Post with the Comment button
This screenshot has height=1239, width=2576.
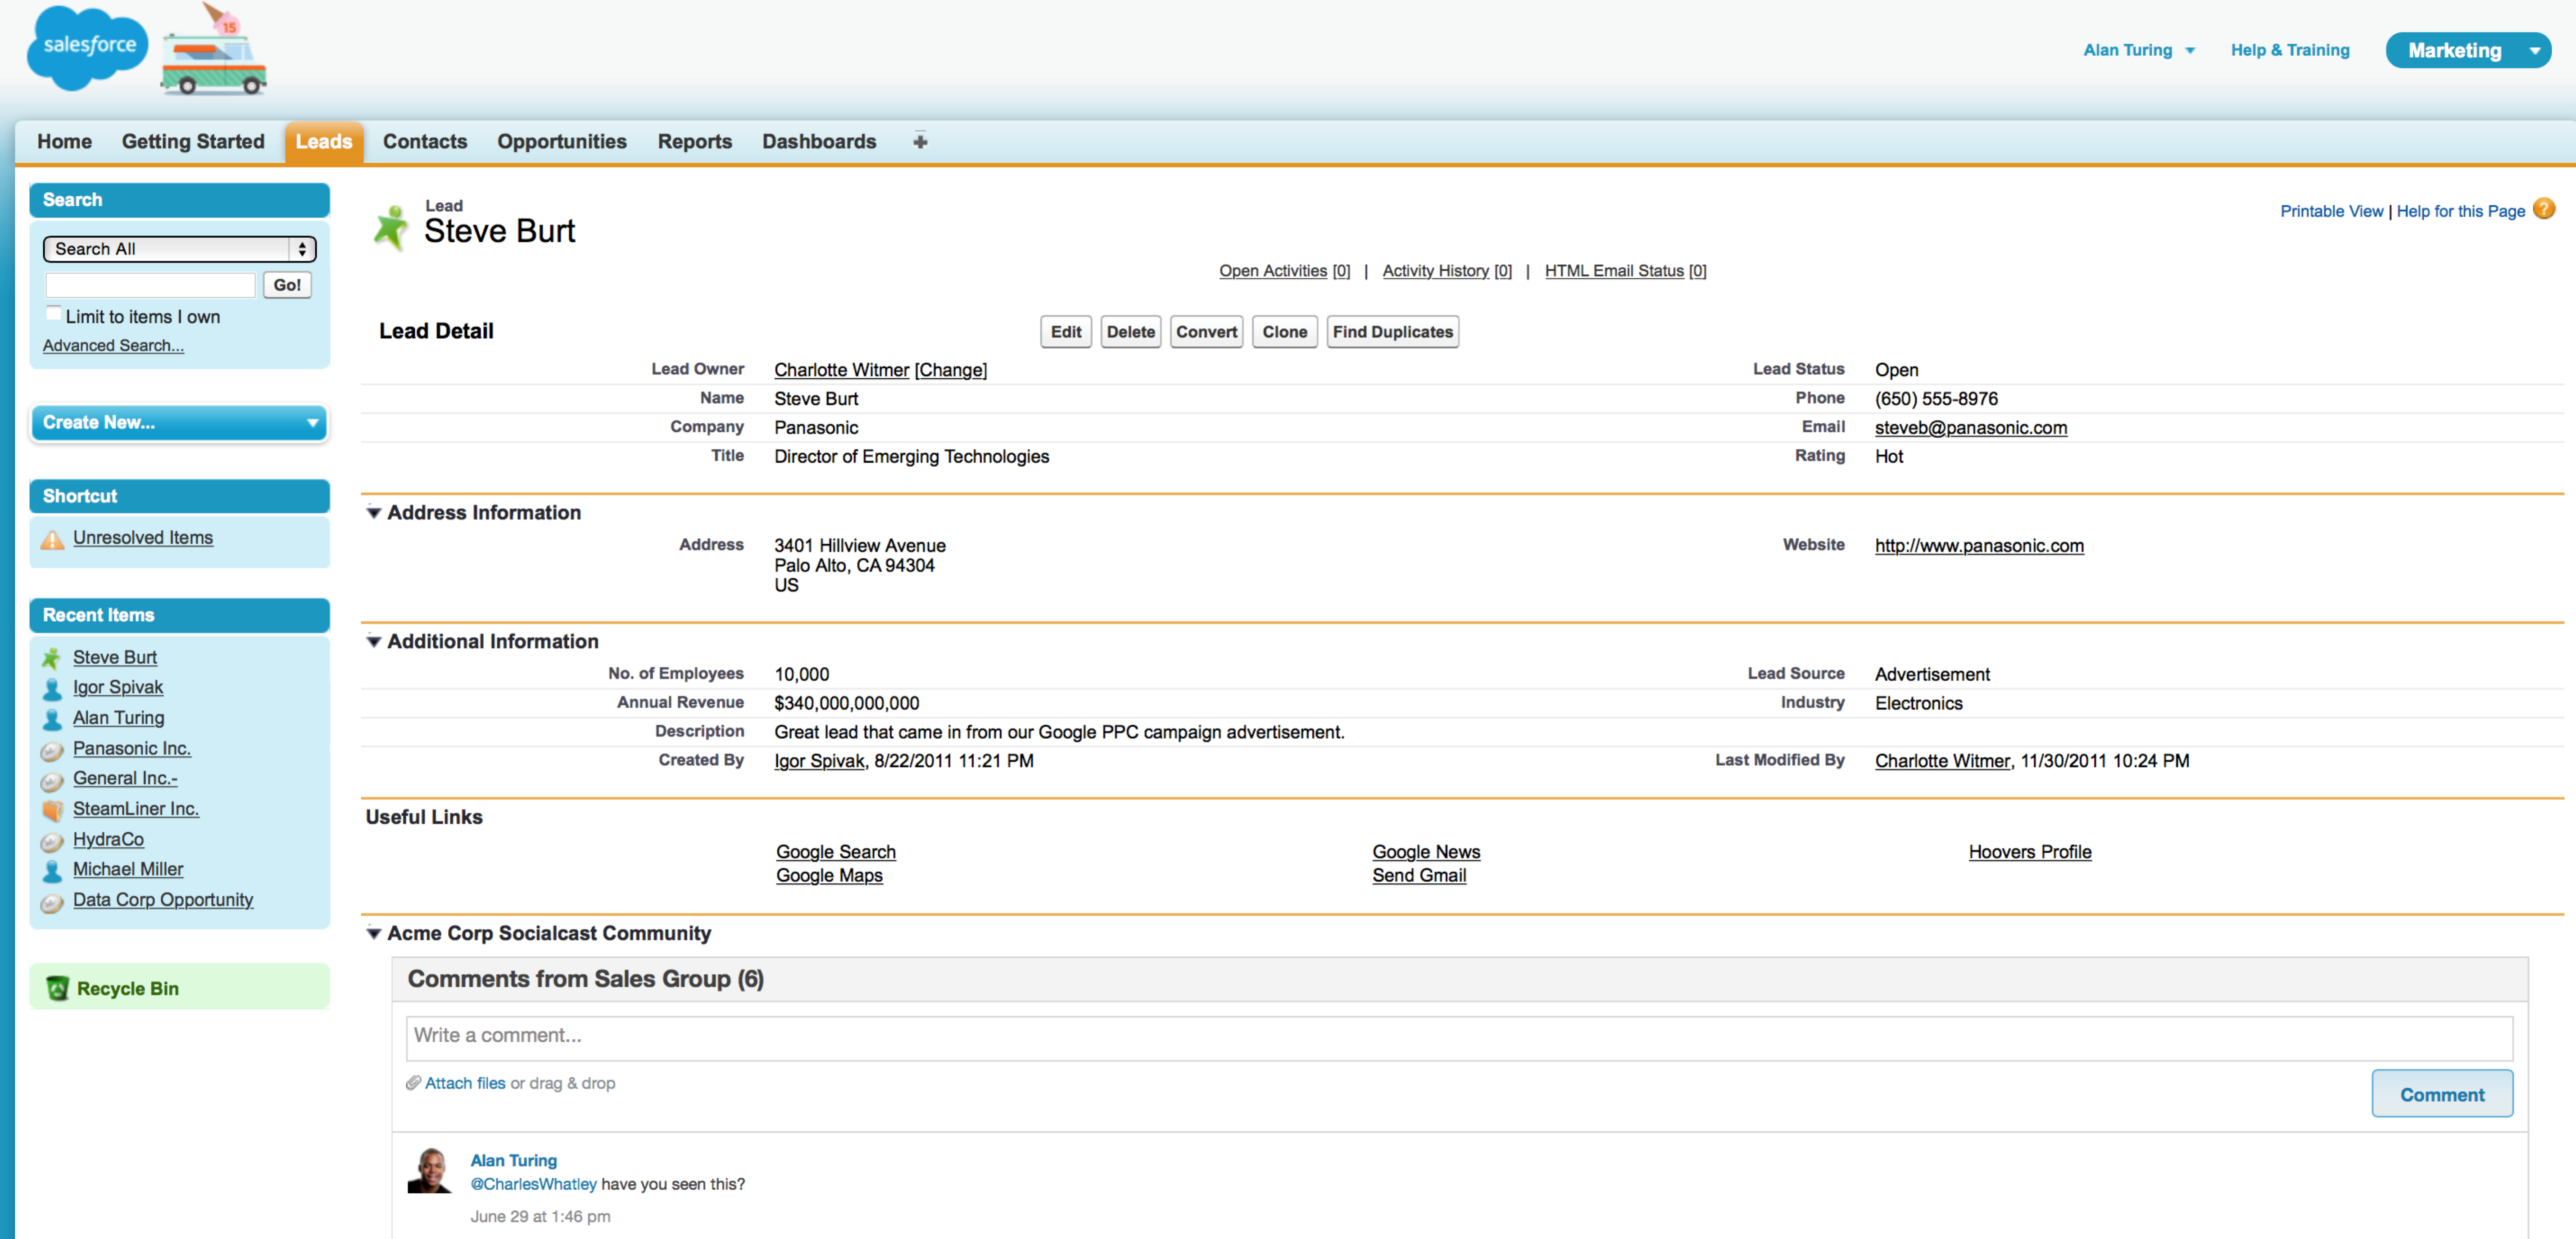point(2442,1094)
